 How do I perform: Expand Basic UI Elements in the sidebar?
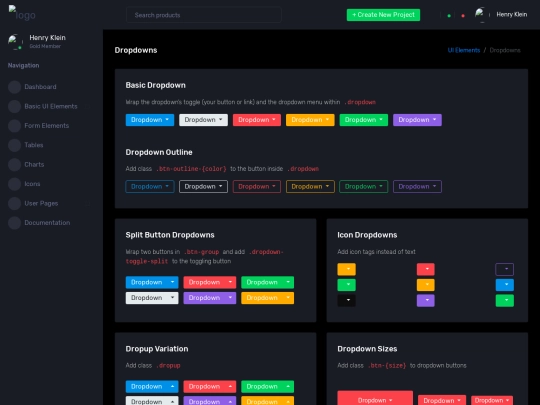(x=50, y=106)
